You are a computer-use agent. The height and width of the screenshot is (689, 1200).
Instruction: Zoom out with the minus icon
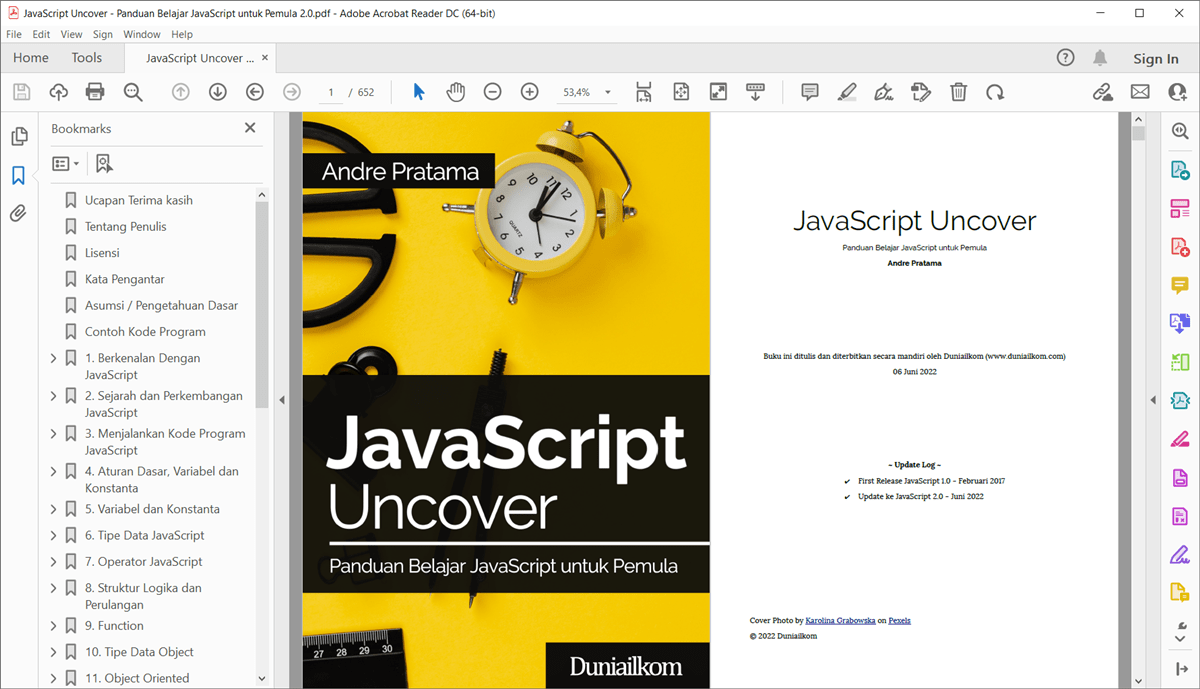click(x=492, y=92)
